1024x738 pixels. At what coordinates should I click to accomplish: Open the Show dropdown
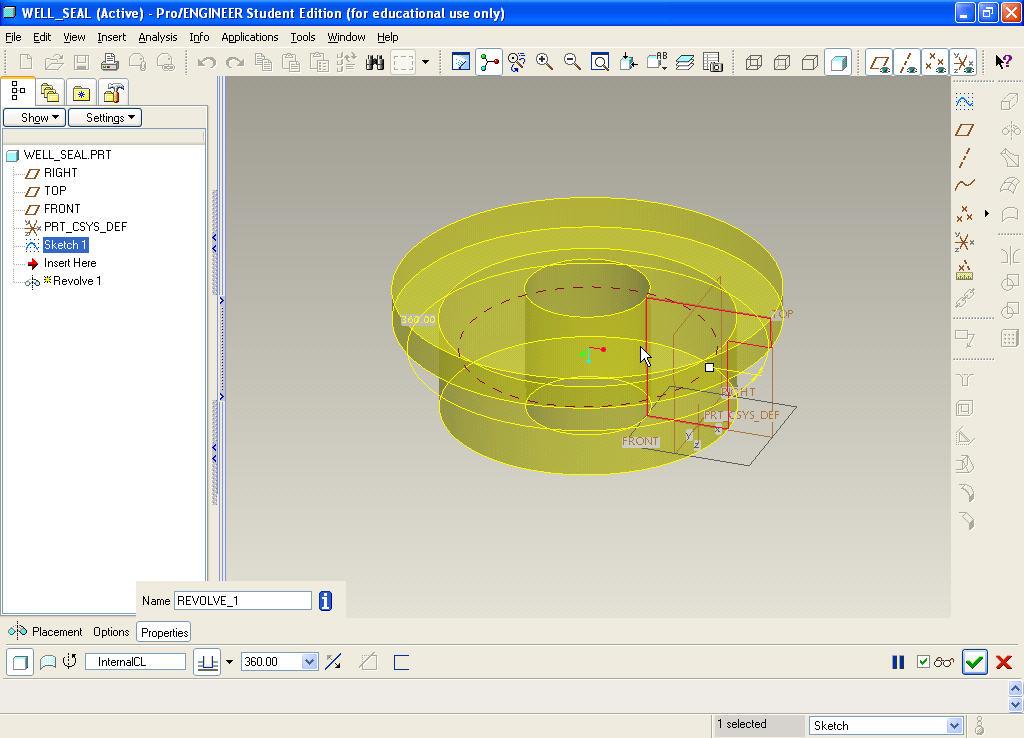click(35, 118)
